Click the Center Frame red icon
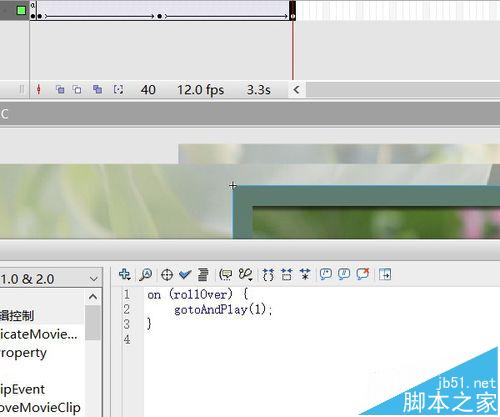Viewport: 500px width, 417px height. click(x=39, y=89)
